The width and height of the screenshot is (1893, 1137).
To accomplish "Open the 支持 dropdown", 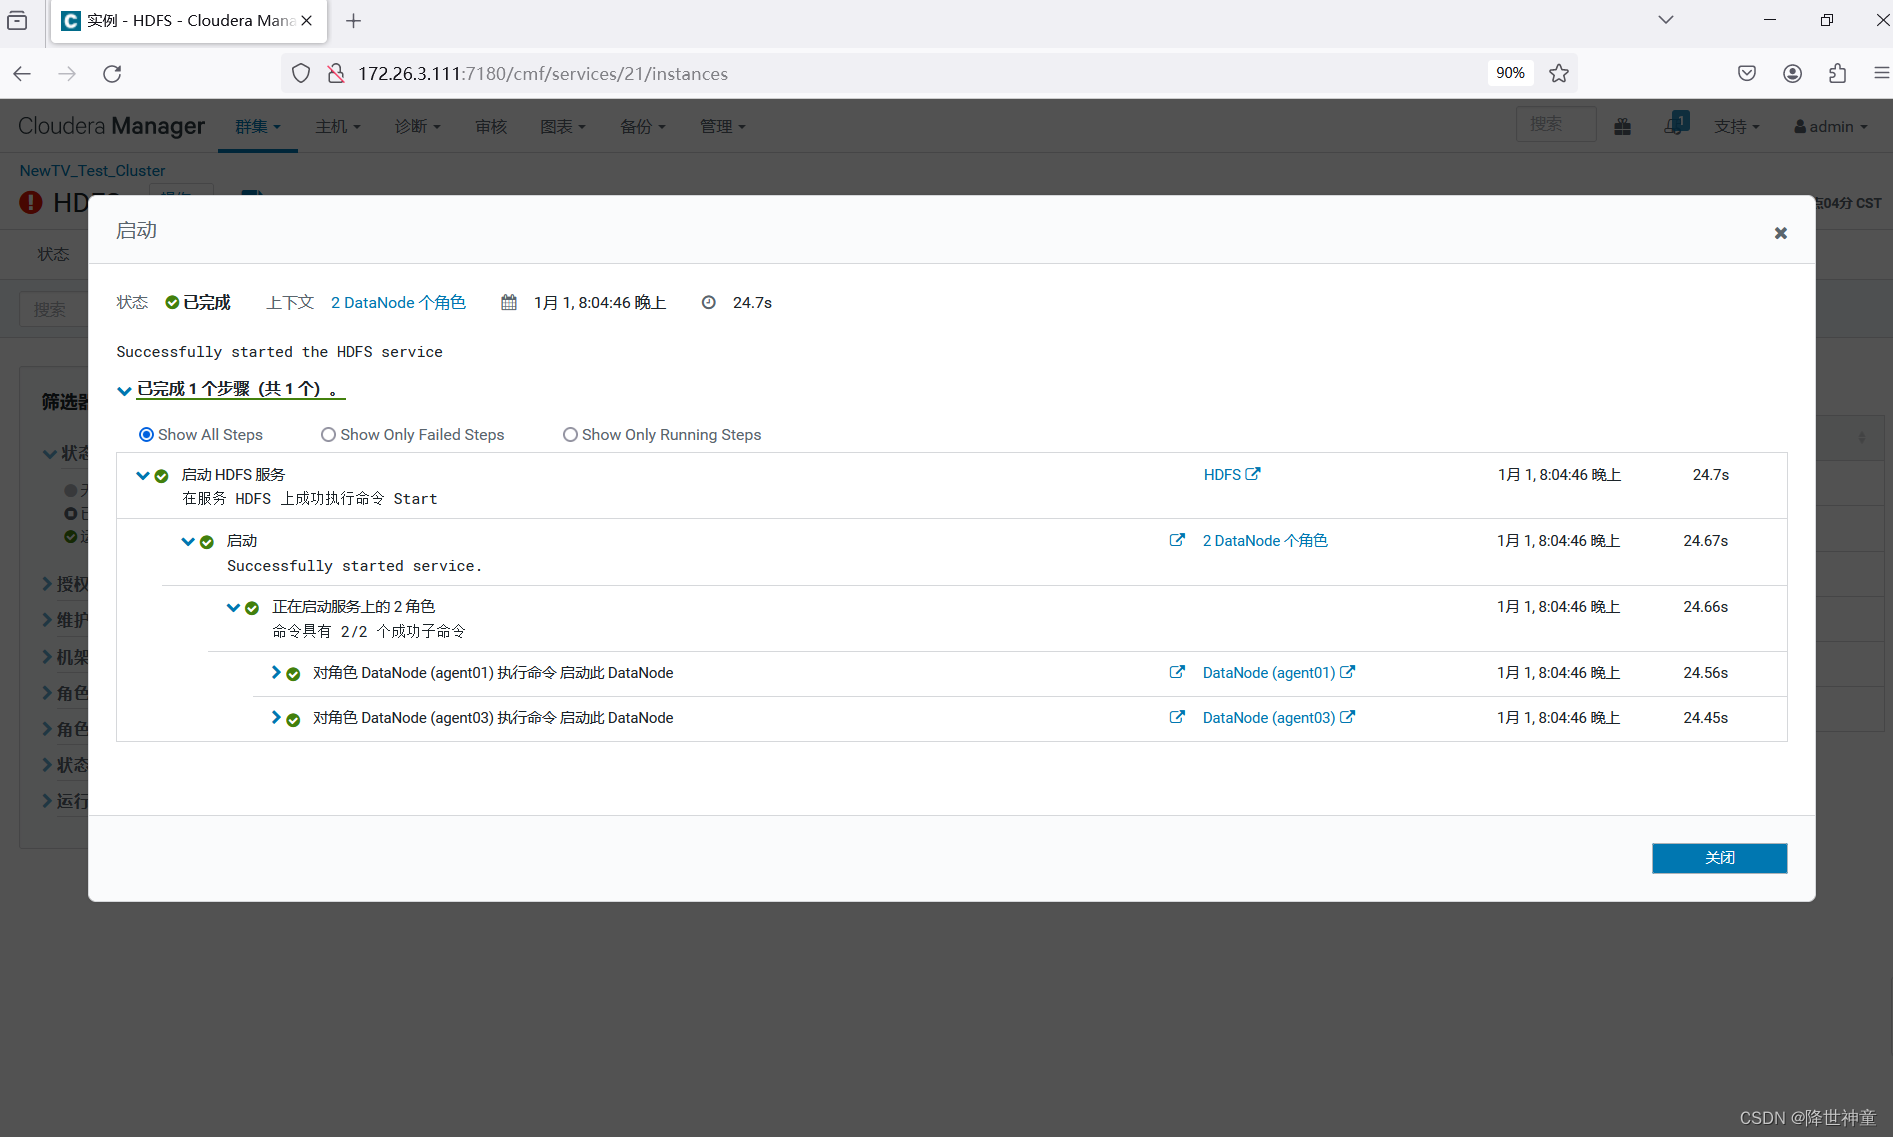I will pos(1737,127).
